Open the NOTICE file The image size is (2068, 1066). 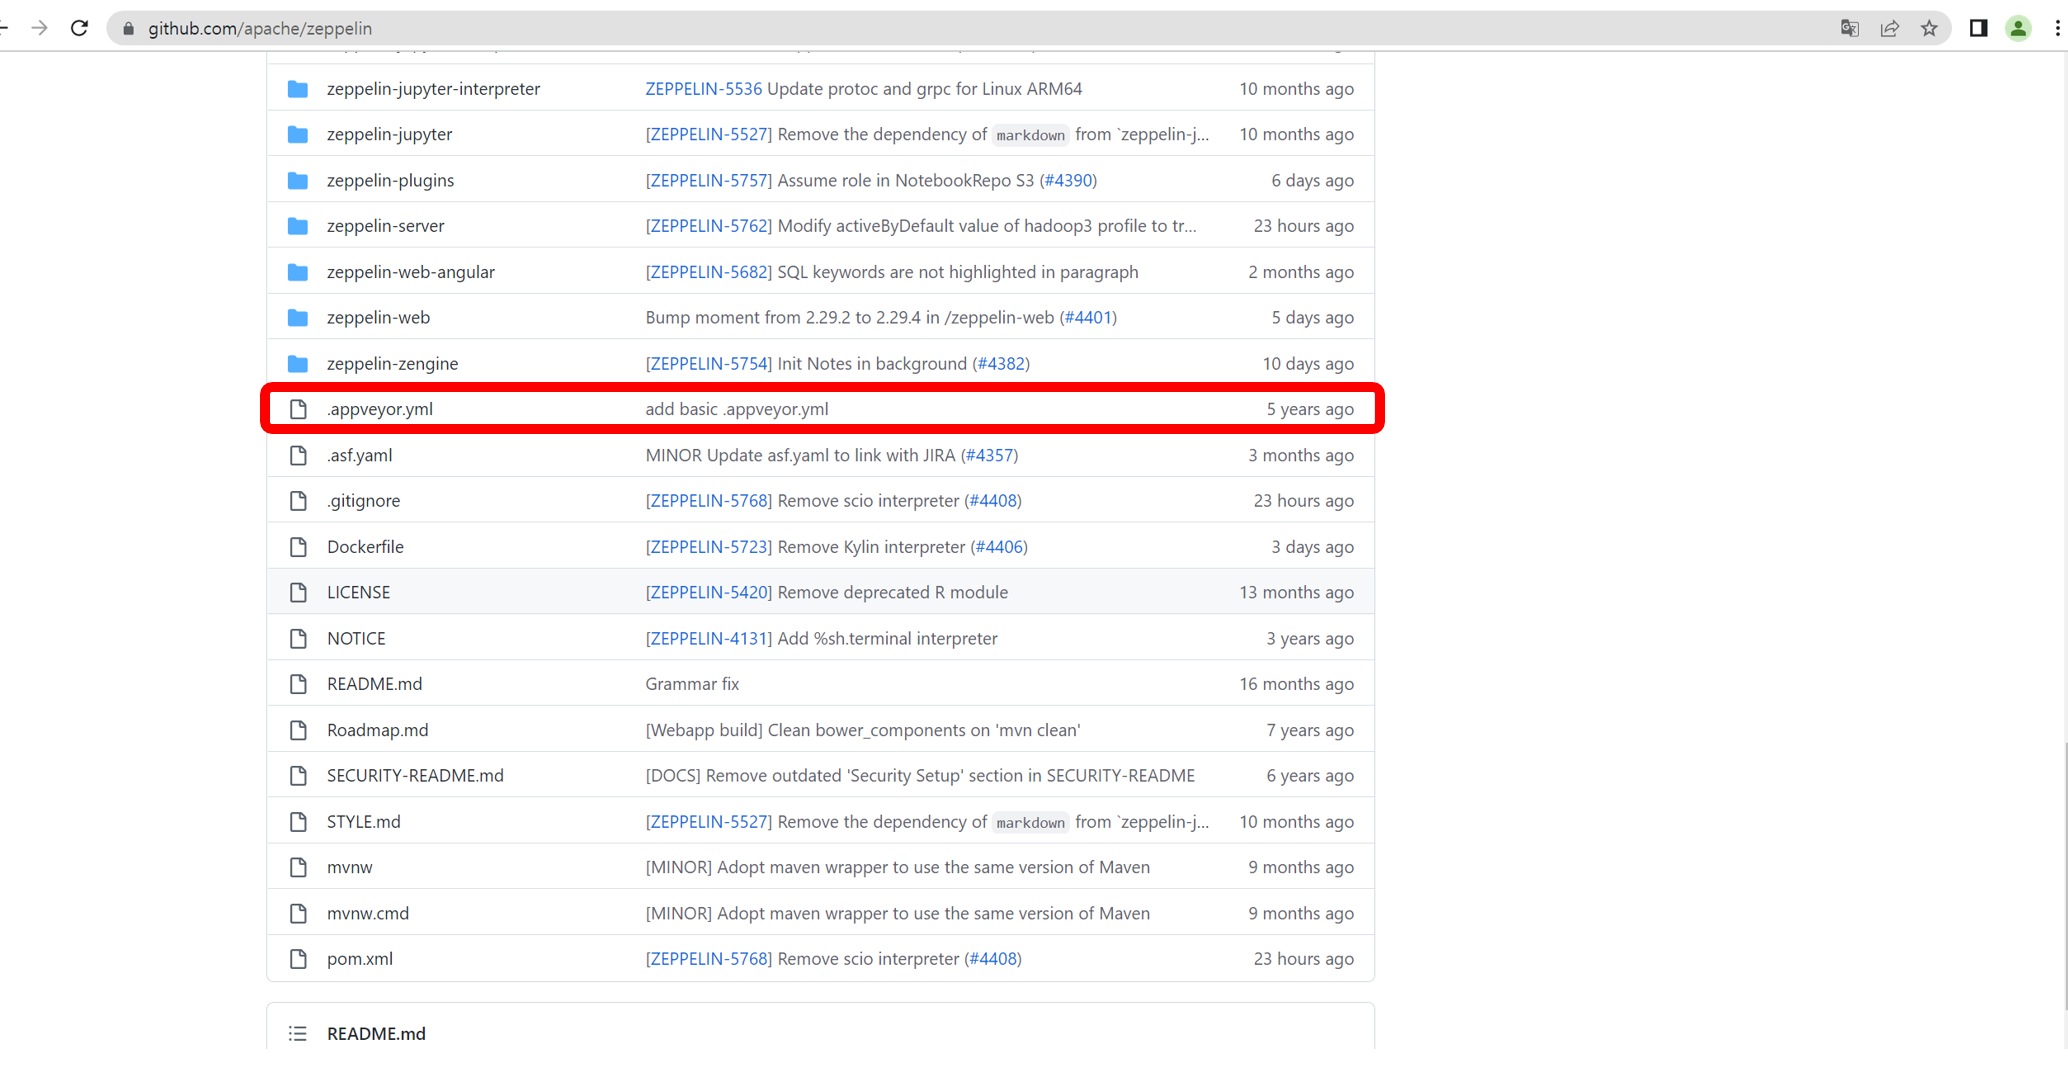356,638
